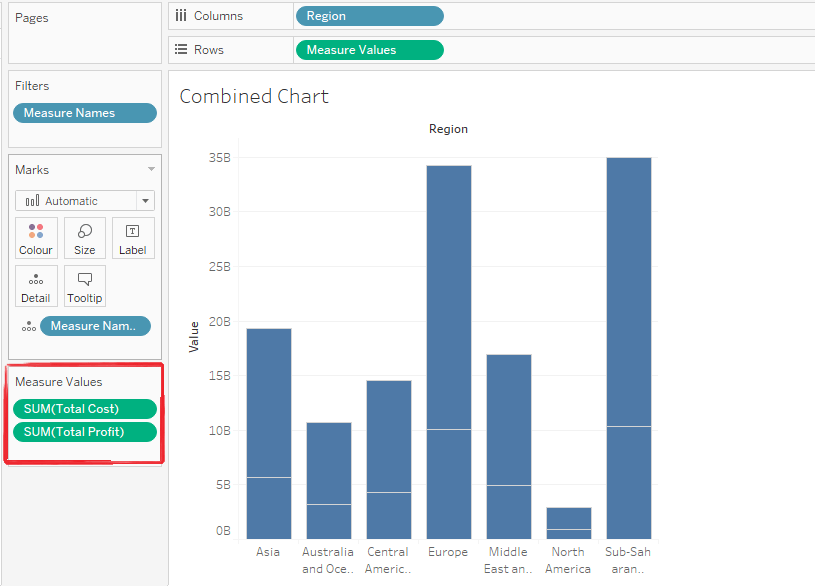815x586 pixels.
Task: Click the Filters shelf label
Action: tap(32, 86)
